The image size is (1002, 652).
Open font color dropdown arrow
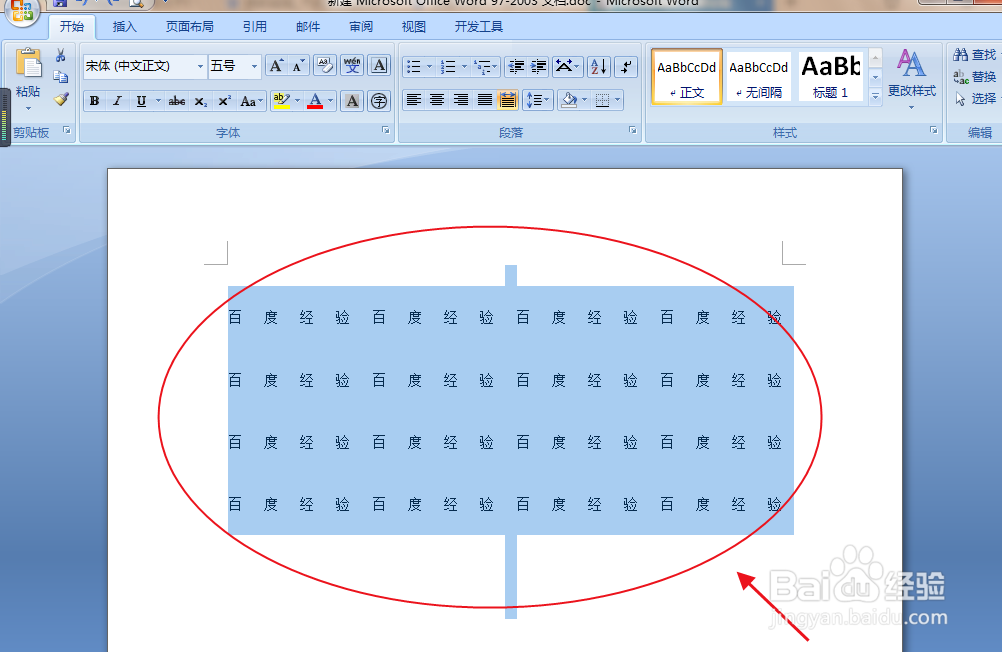(330, 101)
